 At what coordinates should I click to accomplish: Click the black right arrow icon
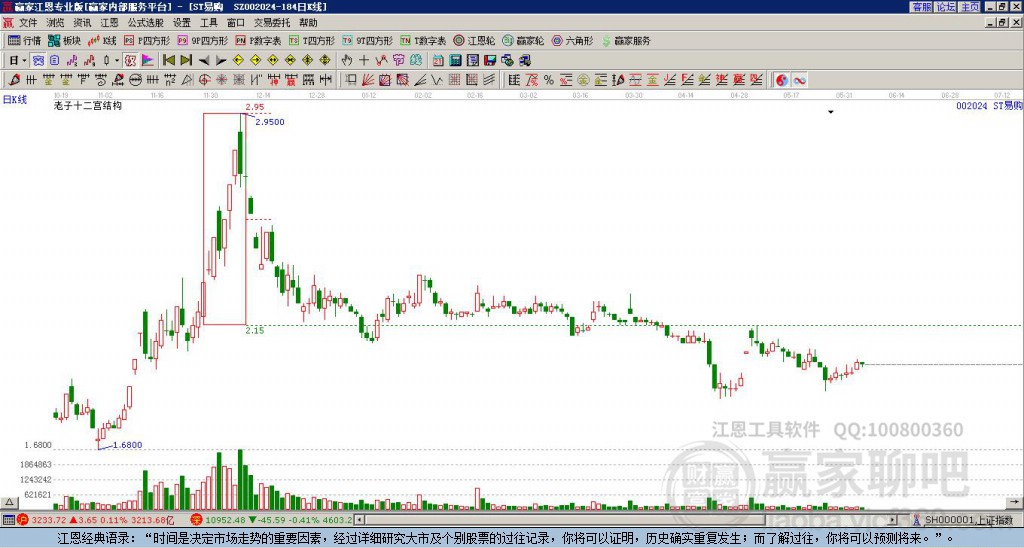click(x=221, y=60)
